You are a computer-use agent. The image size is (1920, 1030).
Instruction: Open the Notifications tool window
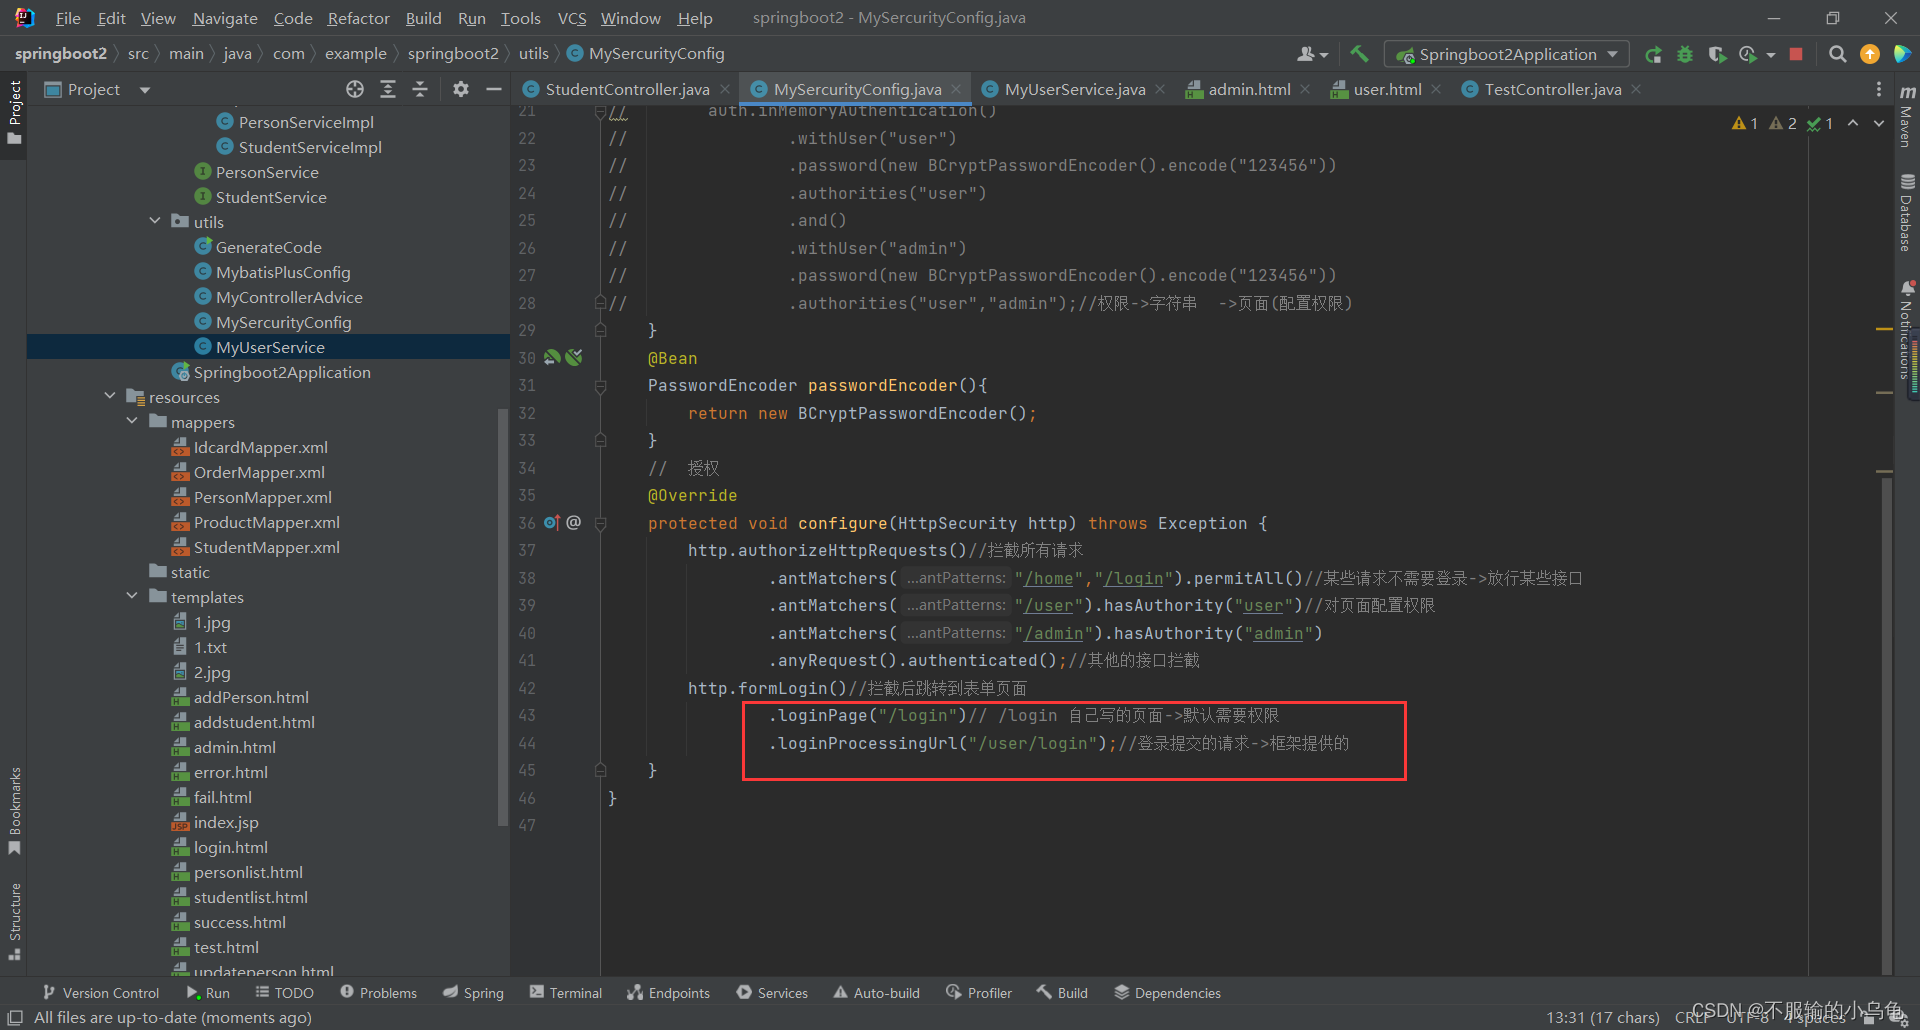(x=1907, y=330)
